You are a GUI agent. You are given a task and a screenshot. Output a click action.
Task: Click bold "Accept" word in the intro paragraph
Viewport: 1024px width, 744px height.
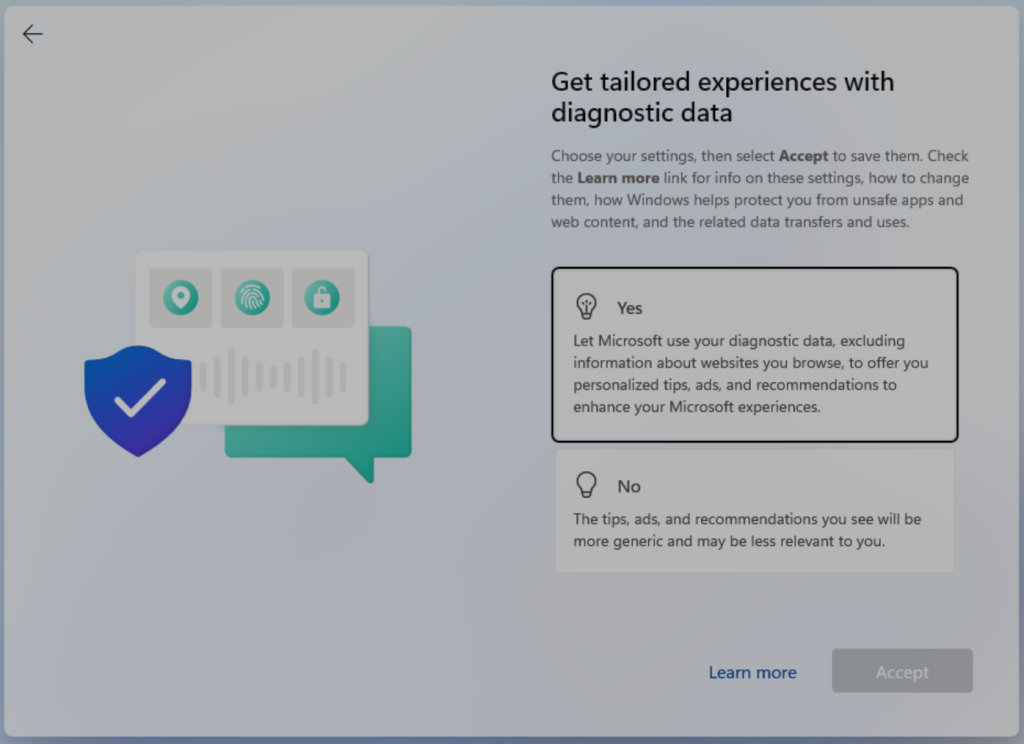(803, 156)
